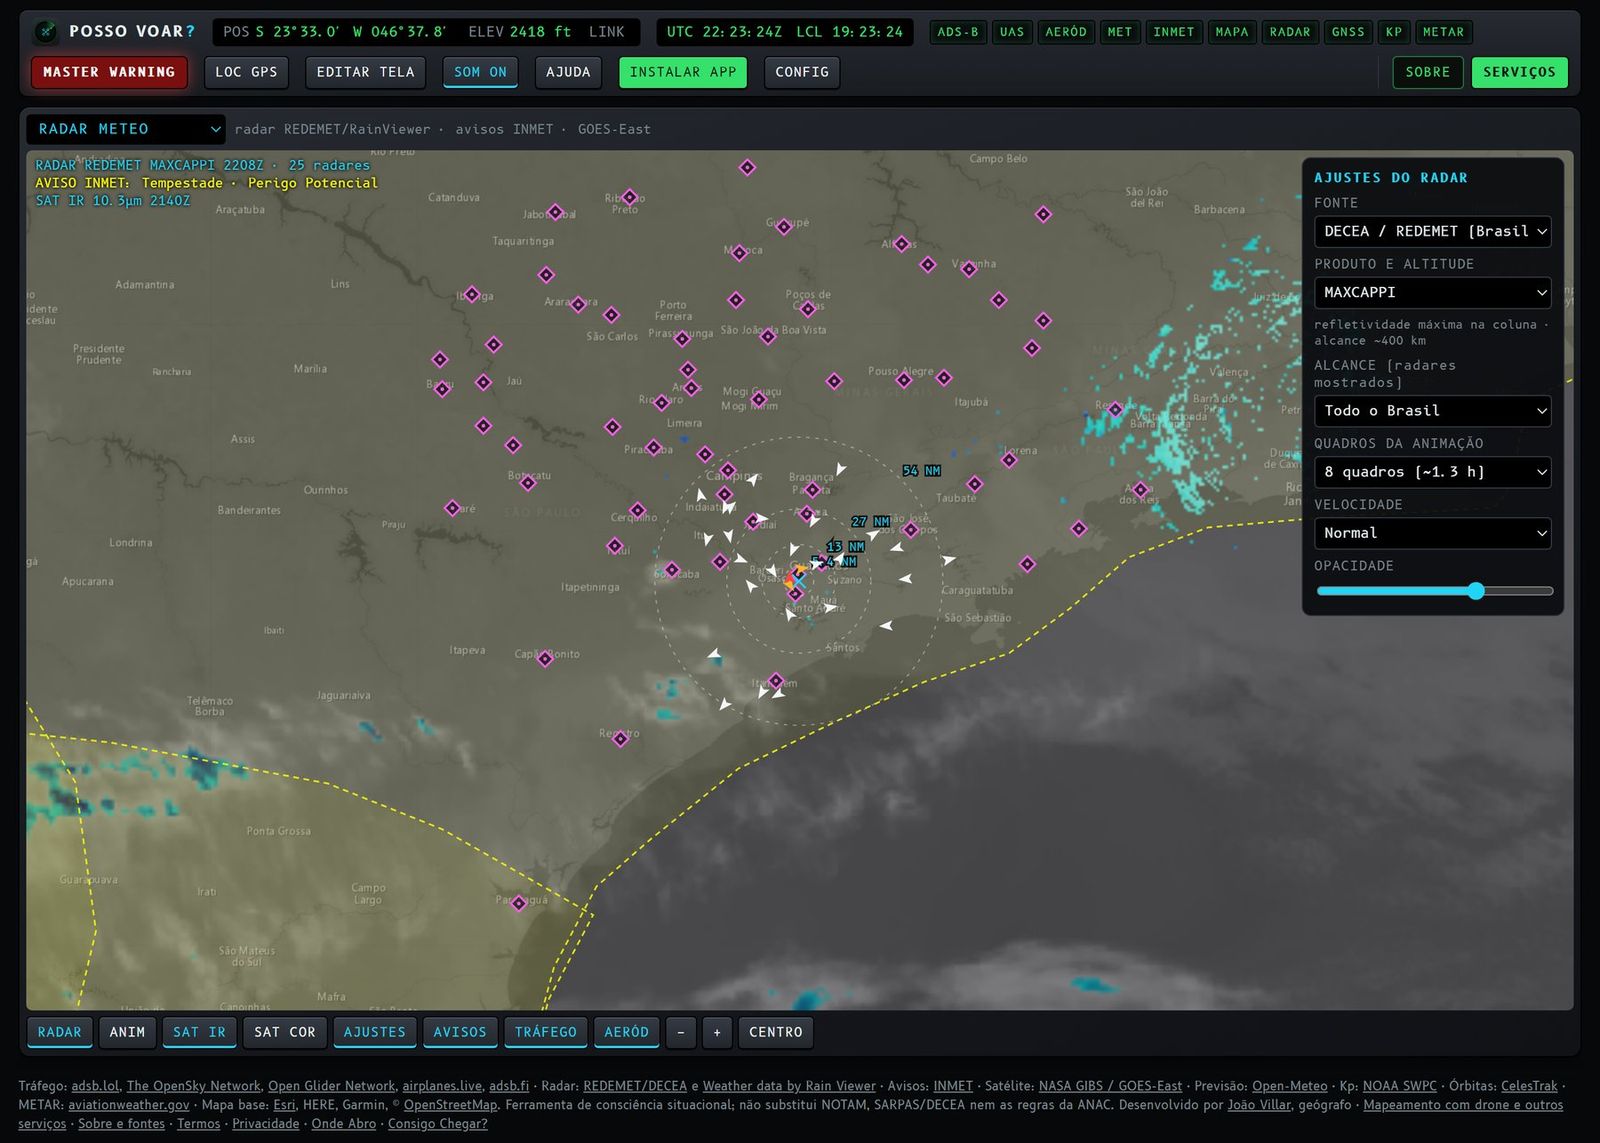Recenter map with CENTRO button
Image resolution: width=1600 pixels, height=1143 pixels.
click(776, 1032)
